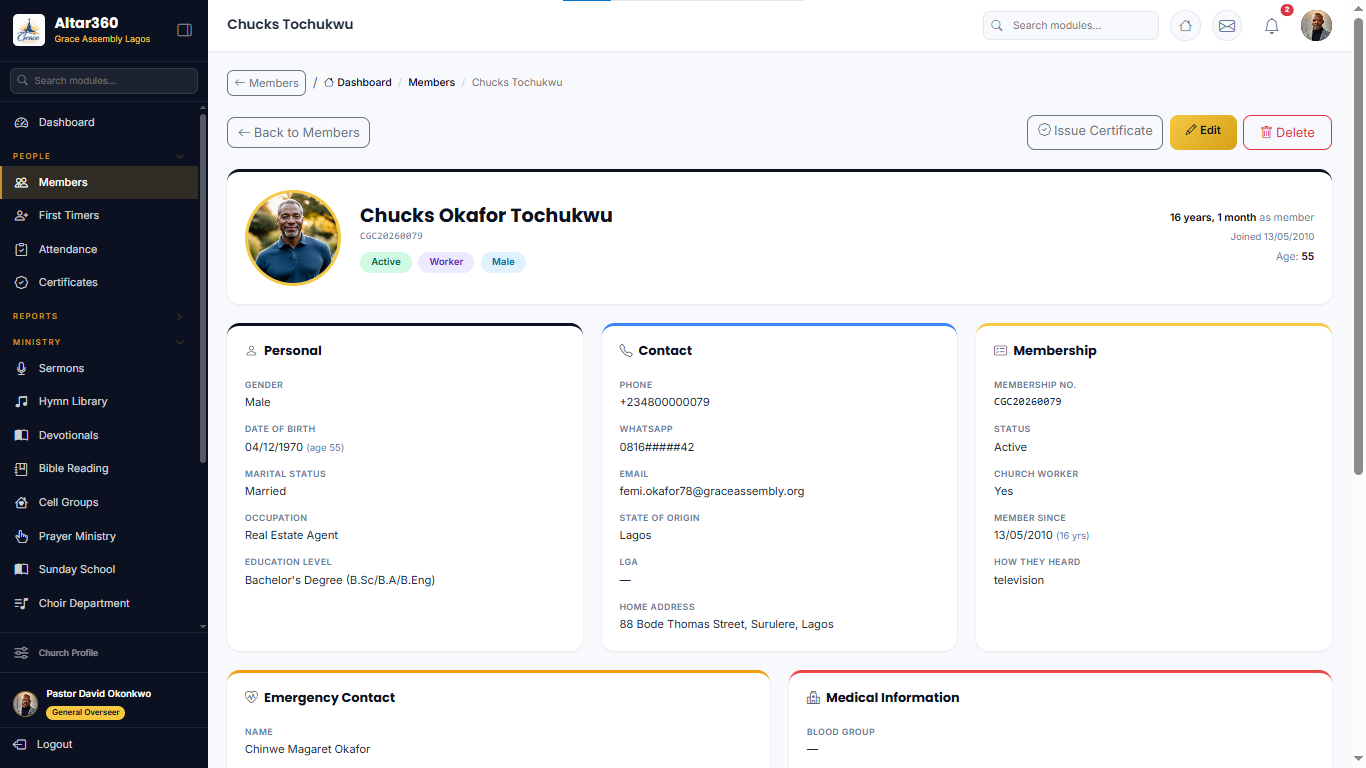This screenshot has height=768, width=1366.
Task: Click email femi.okafor78@graceassembly.org
Action: tap(712, 491)
